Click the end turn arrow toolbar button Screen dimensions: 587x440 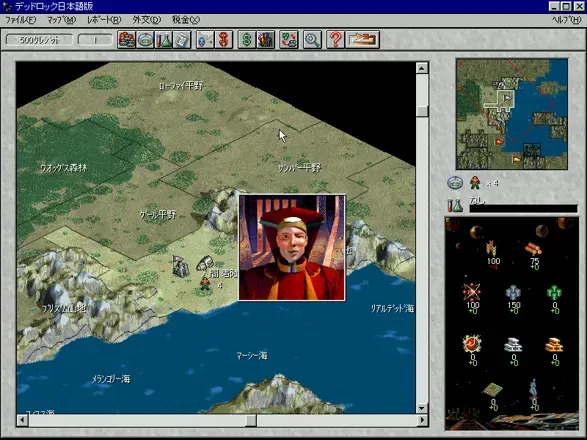click(x=362, y=40)
